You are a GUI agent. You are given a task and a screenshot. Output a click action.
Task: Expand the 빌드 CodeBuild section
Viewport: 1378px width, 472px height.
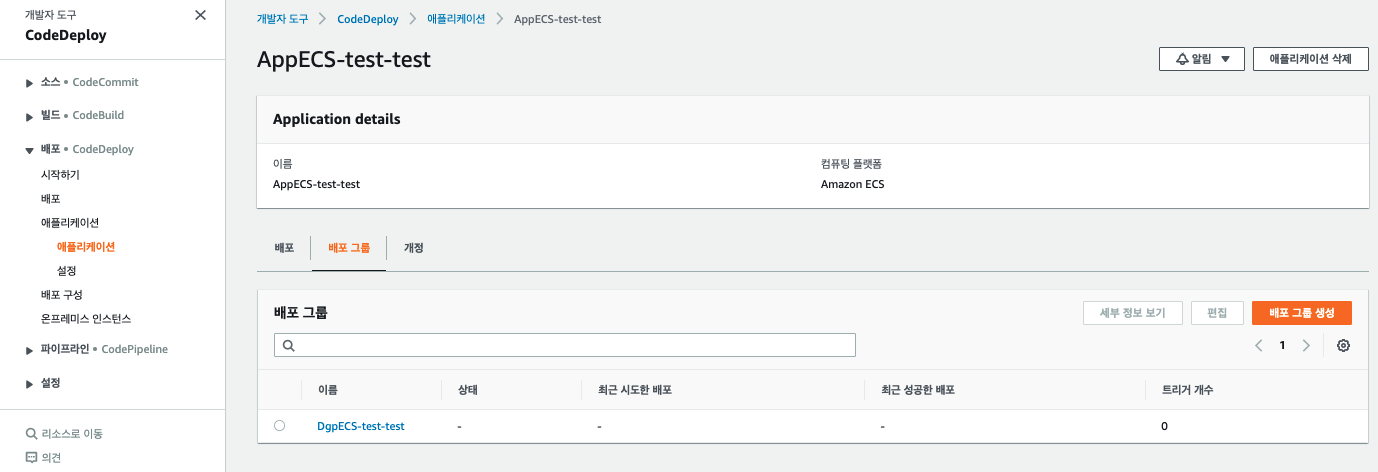point(30,116)
